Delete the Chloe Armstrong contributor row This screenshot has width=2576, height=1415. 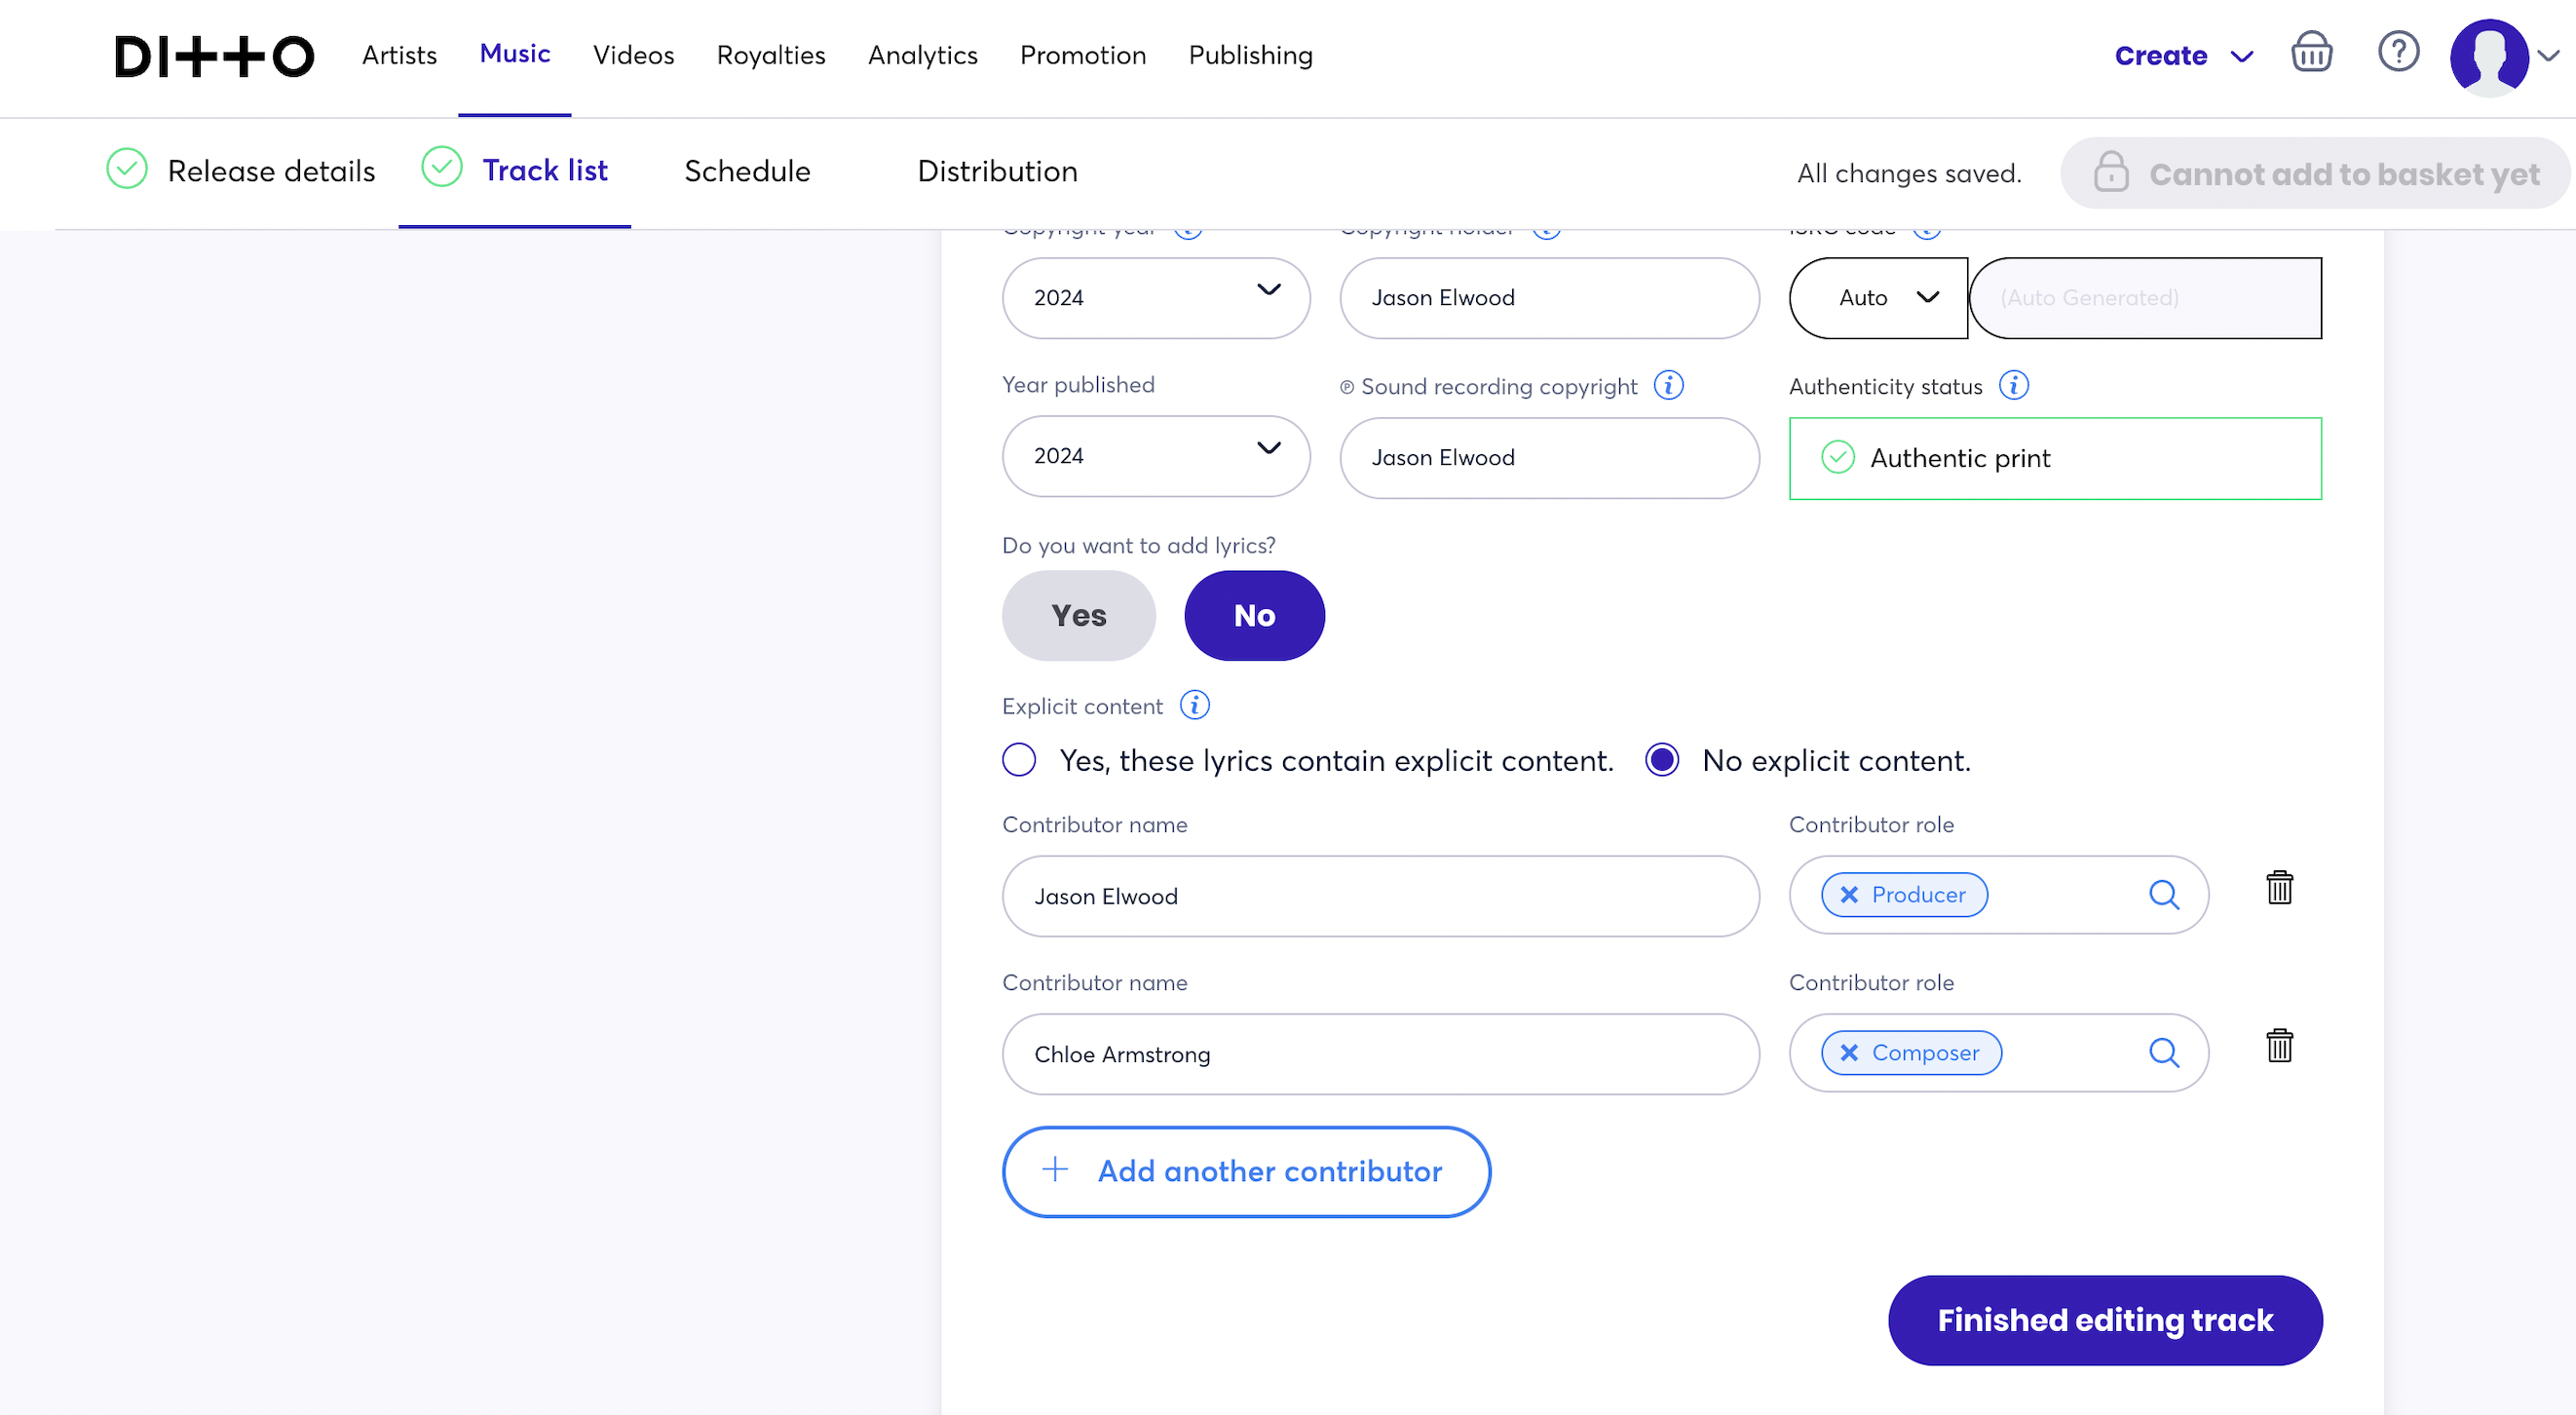pyautogui.click(x=2279, y=1046)
